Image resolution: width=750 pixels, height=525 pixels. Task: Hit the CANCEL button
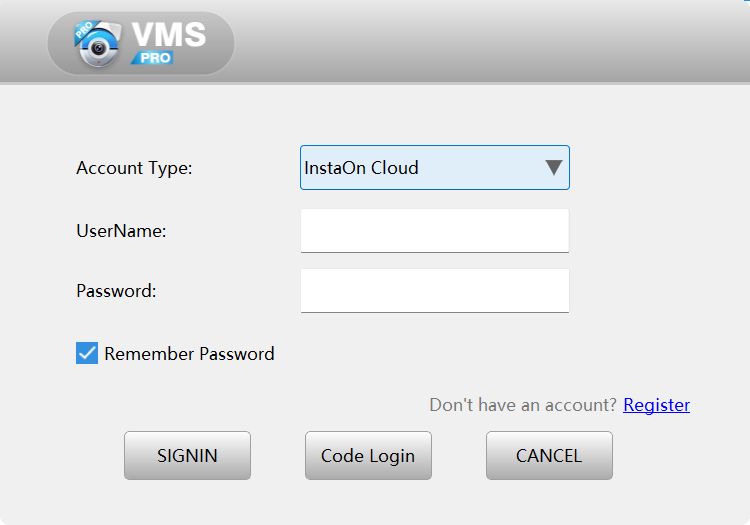(x=549, y=456)
